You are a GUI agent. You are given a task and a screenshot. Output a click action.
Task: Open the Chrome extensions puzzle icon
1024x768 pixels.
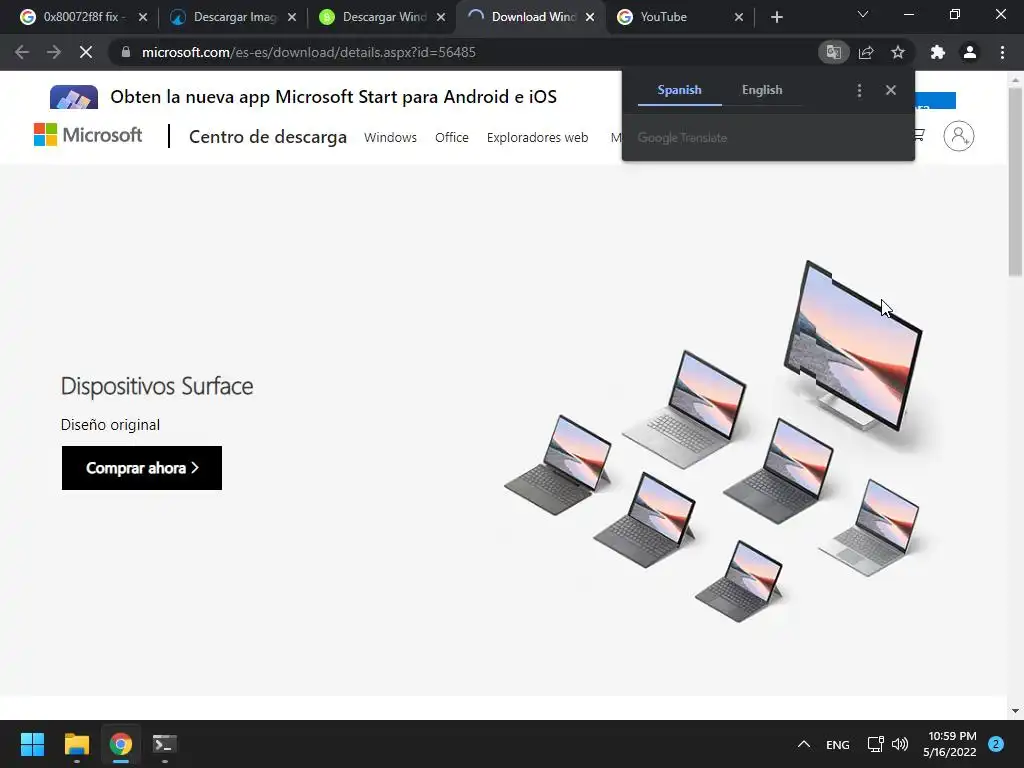coord(938,52)
